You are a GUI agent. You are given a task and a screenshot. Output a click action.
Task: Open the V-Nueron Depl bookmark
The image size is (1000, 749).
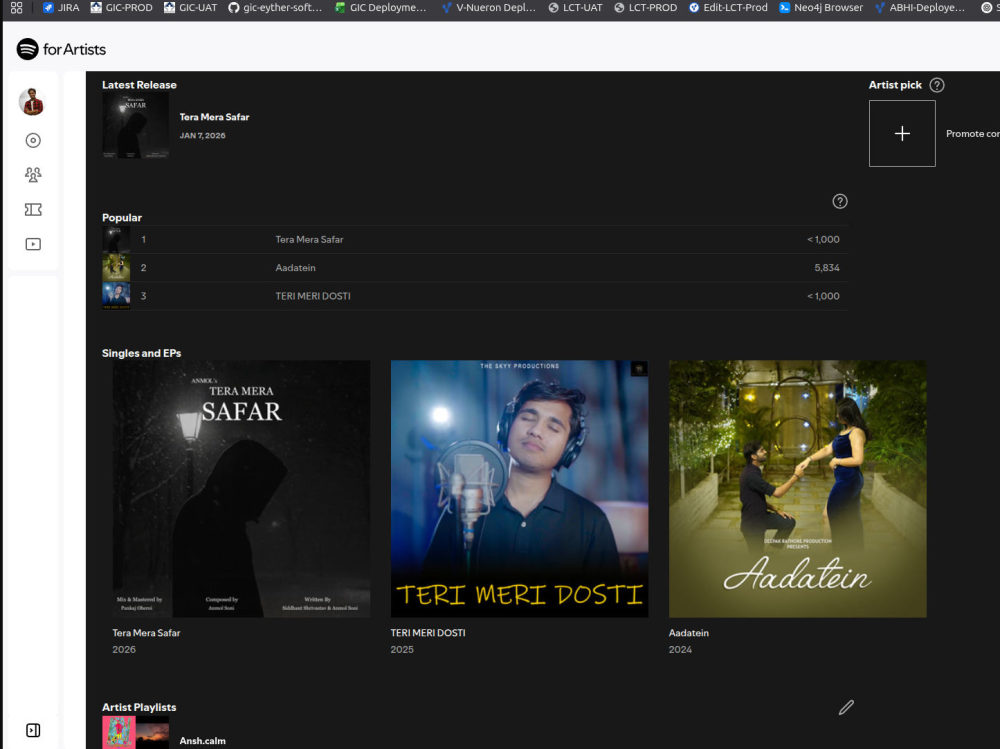489,8
